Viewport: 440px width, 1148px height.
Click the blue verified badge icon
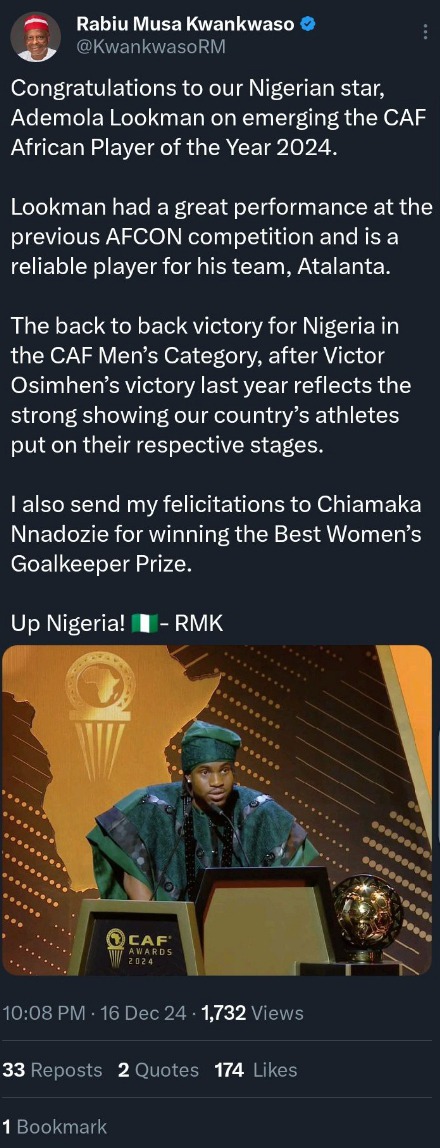(x=309, y=24)
